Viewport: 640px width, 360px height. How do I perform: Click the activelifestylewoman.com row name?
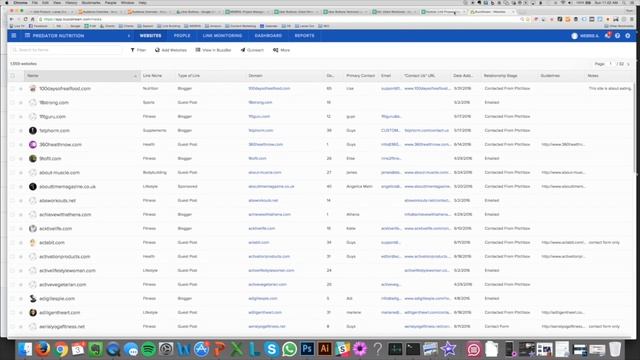click(67, 271)
